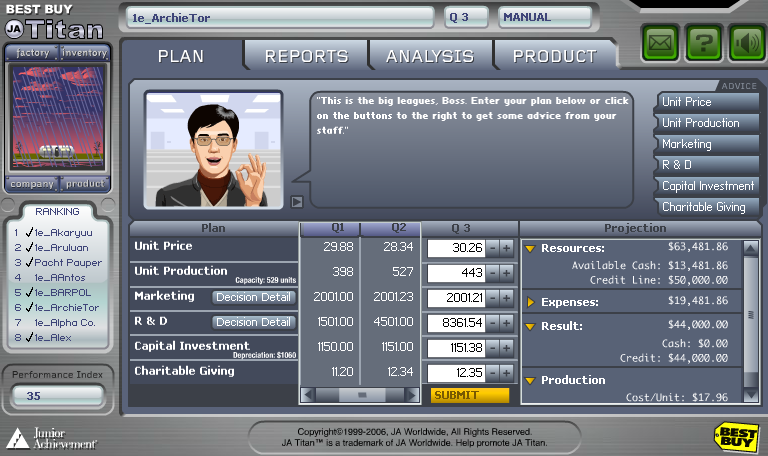Select the product view tab
This screenshot has height=456, width=768.
pos(85,184)
